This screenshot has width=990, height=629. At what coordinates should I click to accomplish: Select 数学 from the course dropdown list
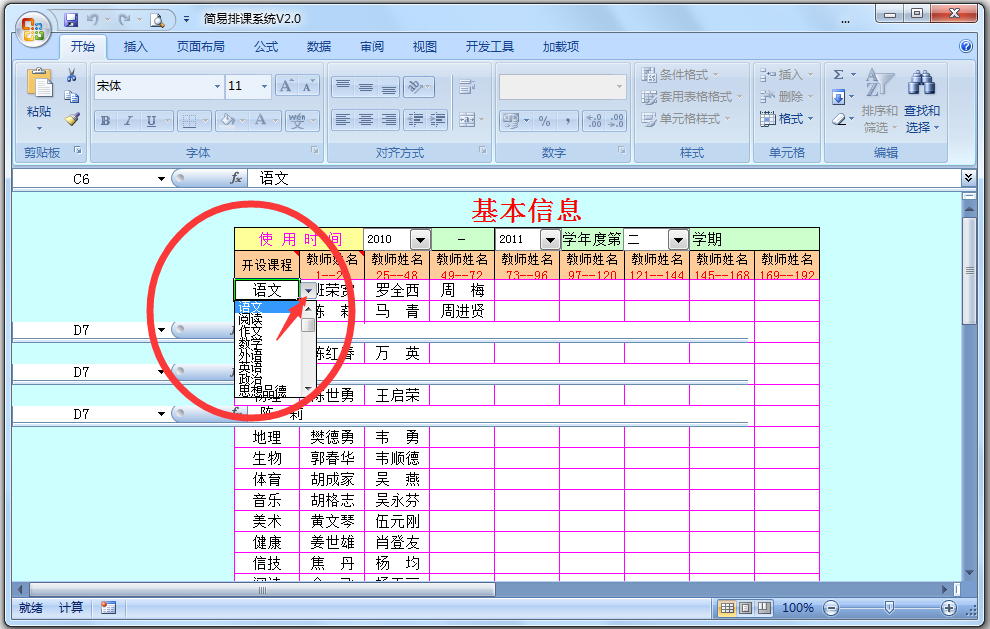coord(250,343)
